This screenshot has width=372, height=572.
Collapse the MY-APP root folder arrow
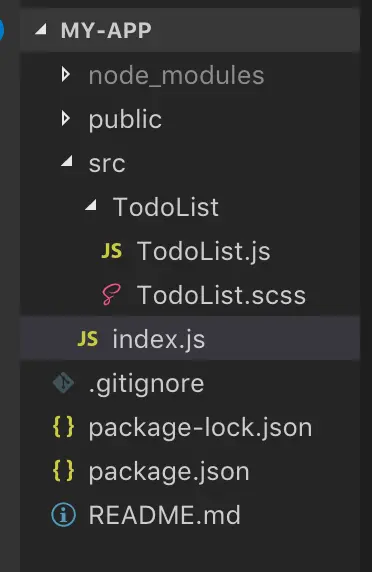click(41, 29)
